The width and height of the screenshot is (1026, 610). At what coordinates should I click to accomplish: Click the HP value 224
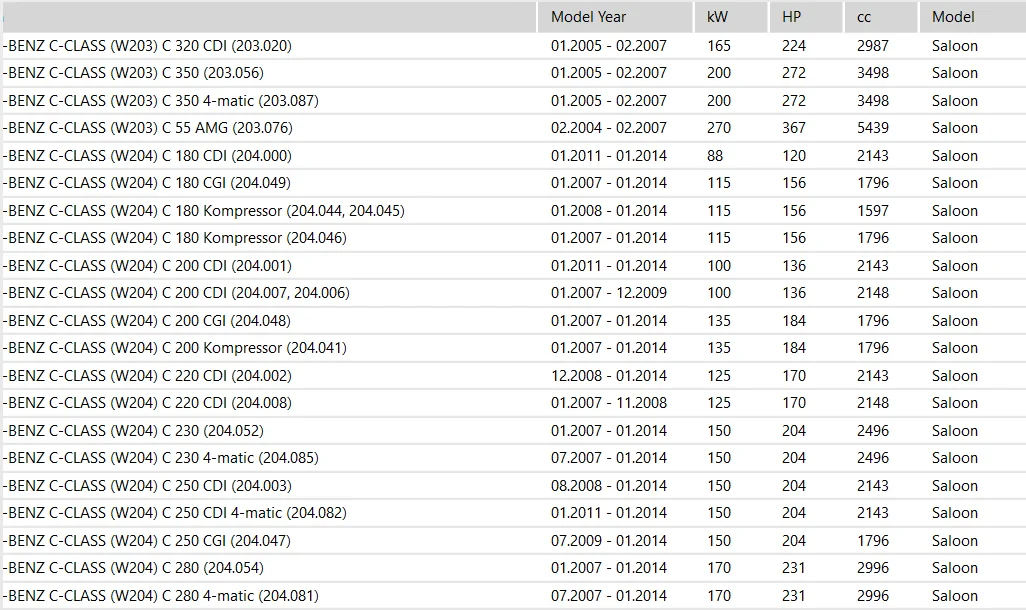794,46
